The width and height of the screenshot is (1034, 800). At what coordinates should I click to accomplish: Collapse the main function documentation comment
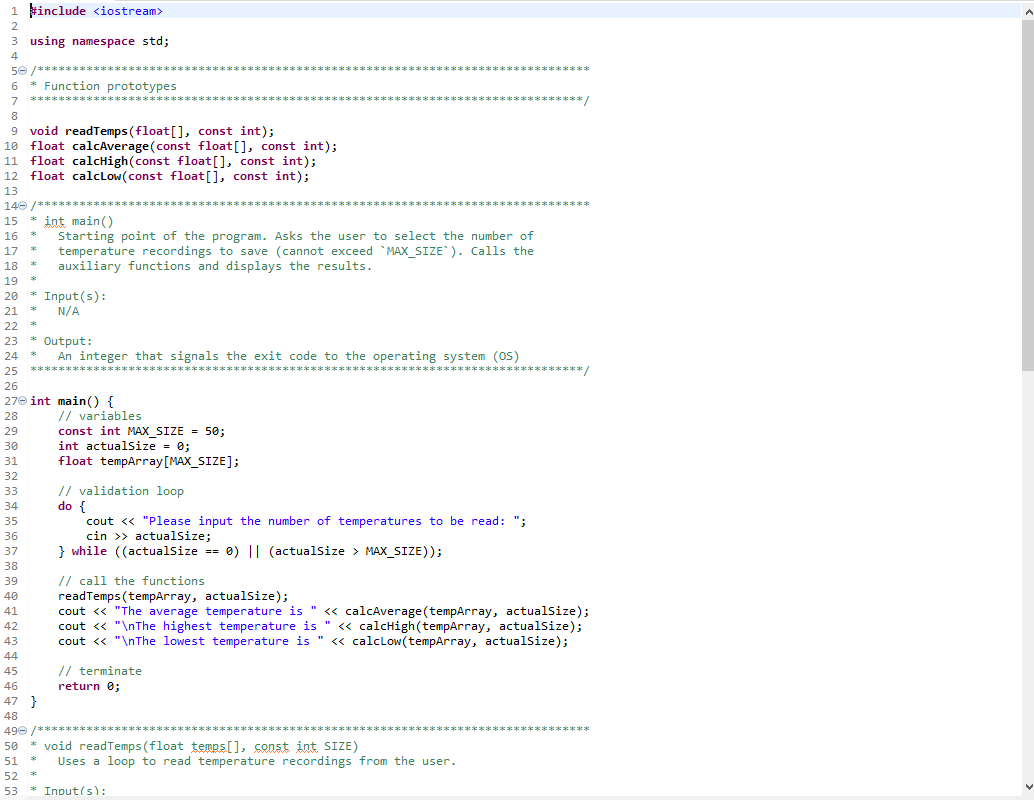pos(21,205)
